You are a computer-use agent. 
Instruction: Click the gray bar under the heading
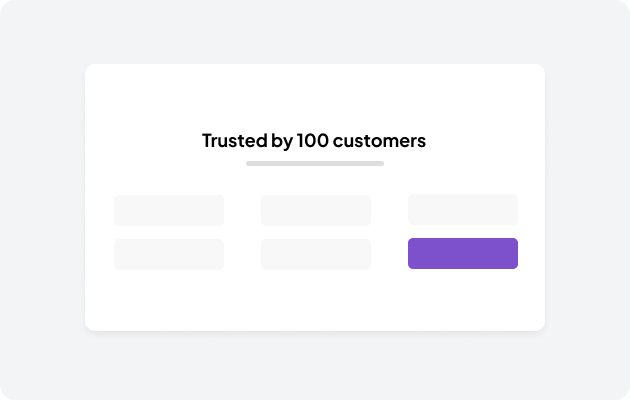click(x=314, y=163)
